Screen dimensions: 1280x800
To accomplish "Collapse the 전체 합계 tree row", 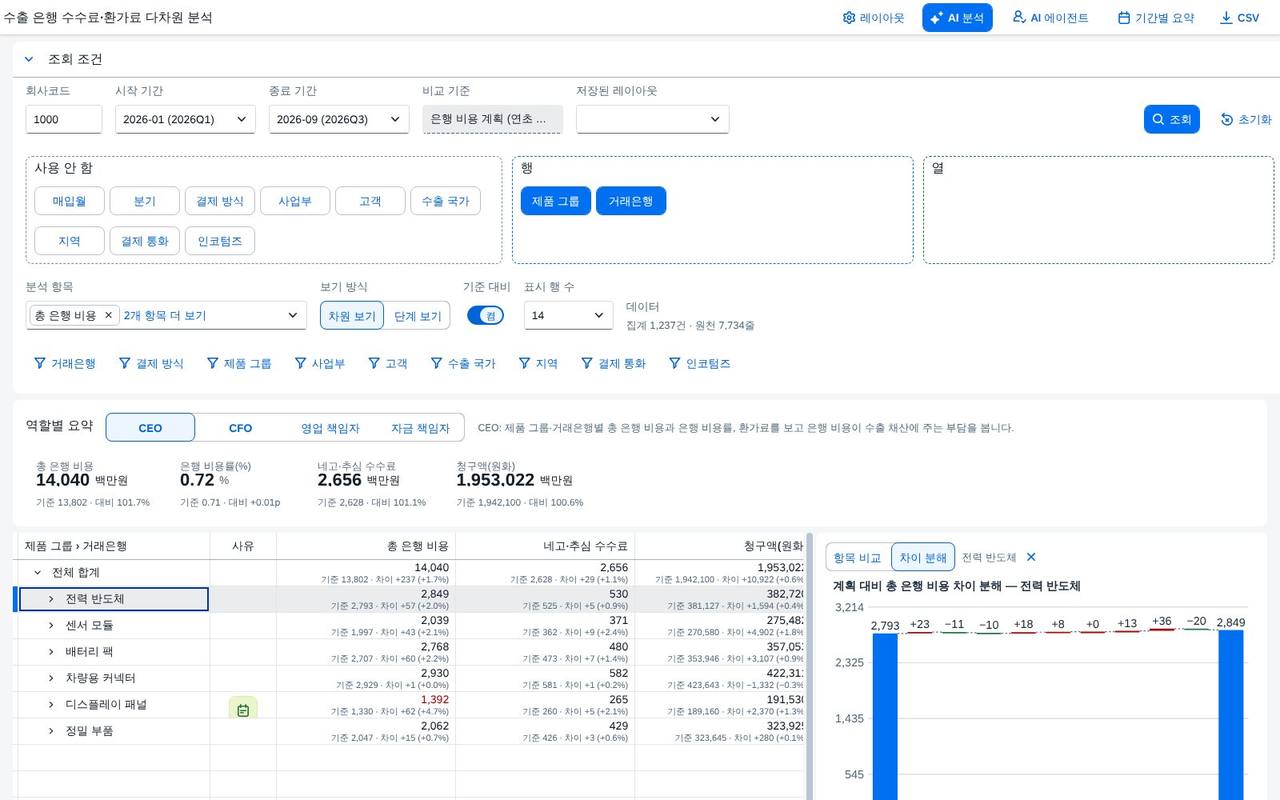I will point(38,572).
